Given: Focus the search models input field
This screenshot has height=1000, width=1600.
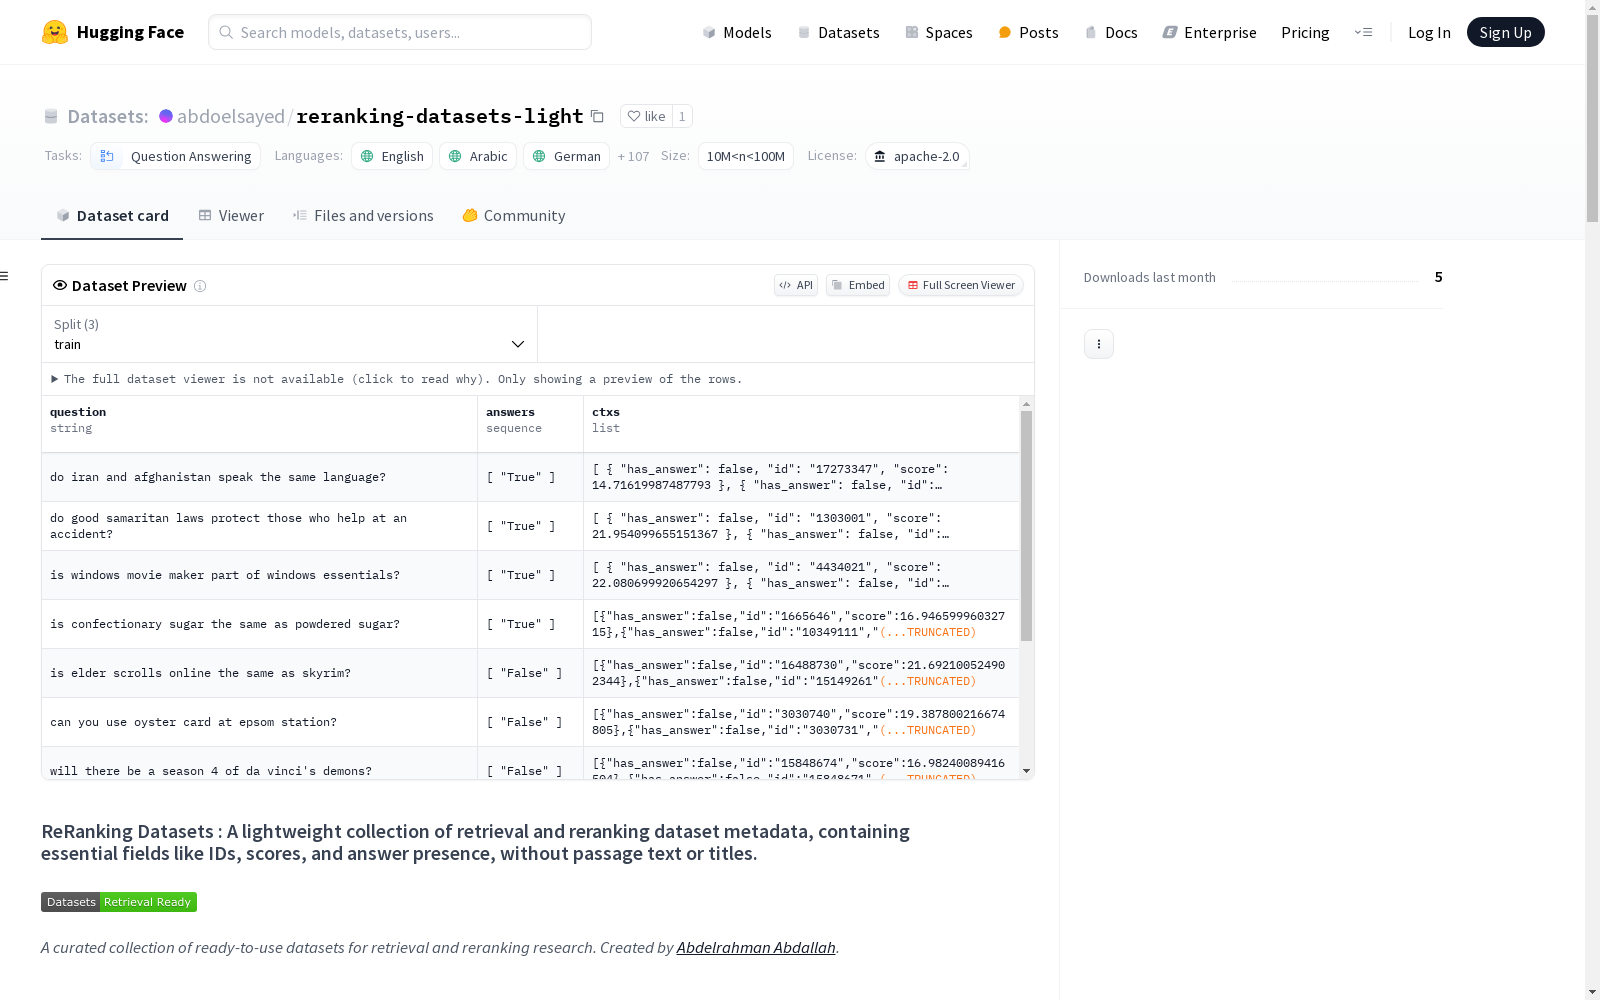Looking at the screenshot, I should point(400,32).
